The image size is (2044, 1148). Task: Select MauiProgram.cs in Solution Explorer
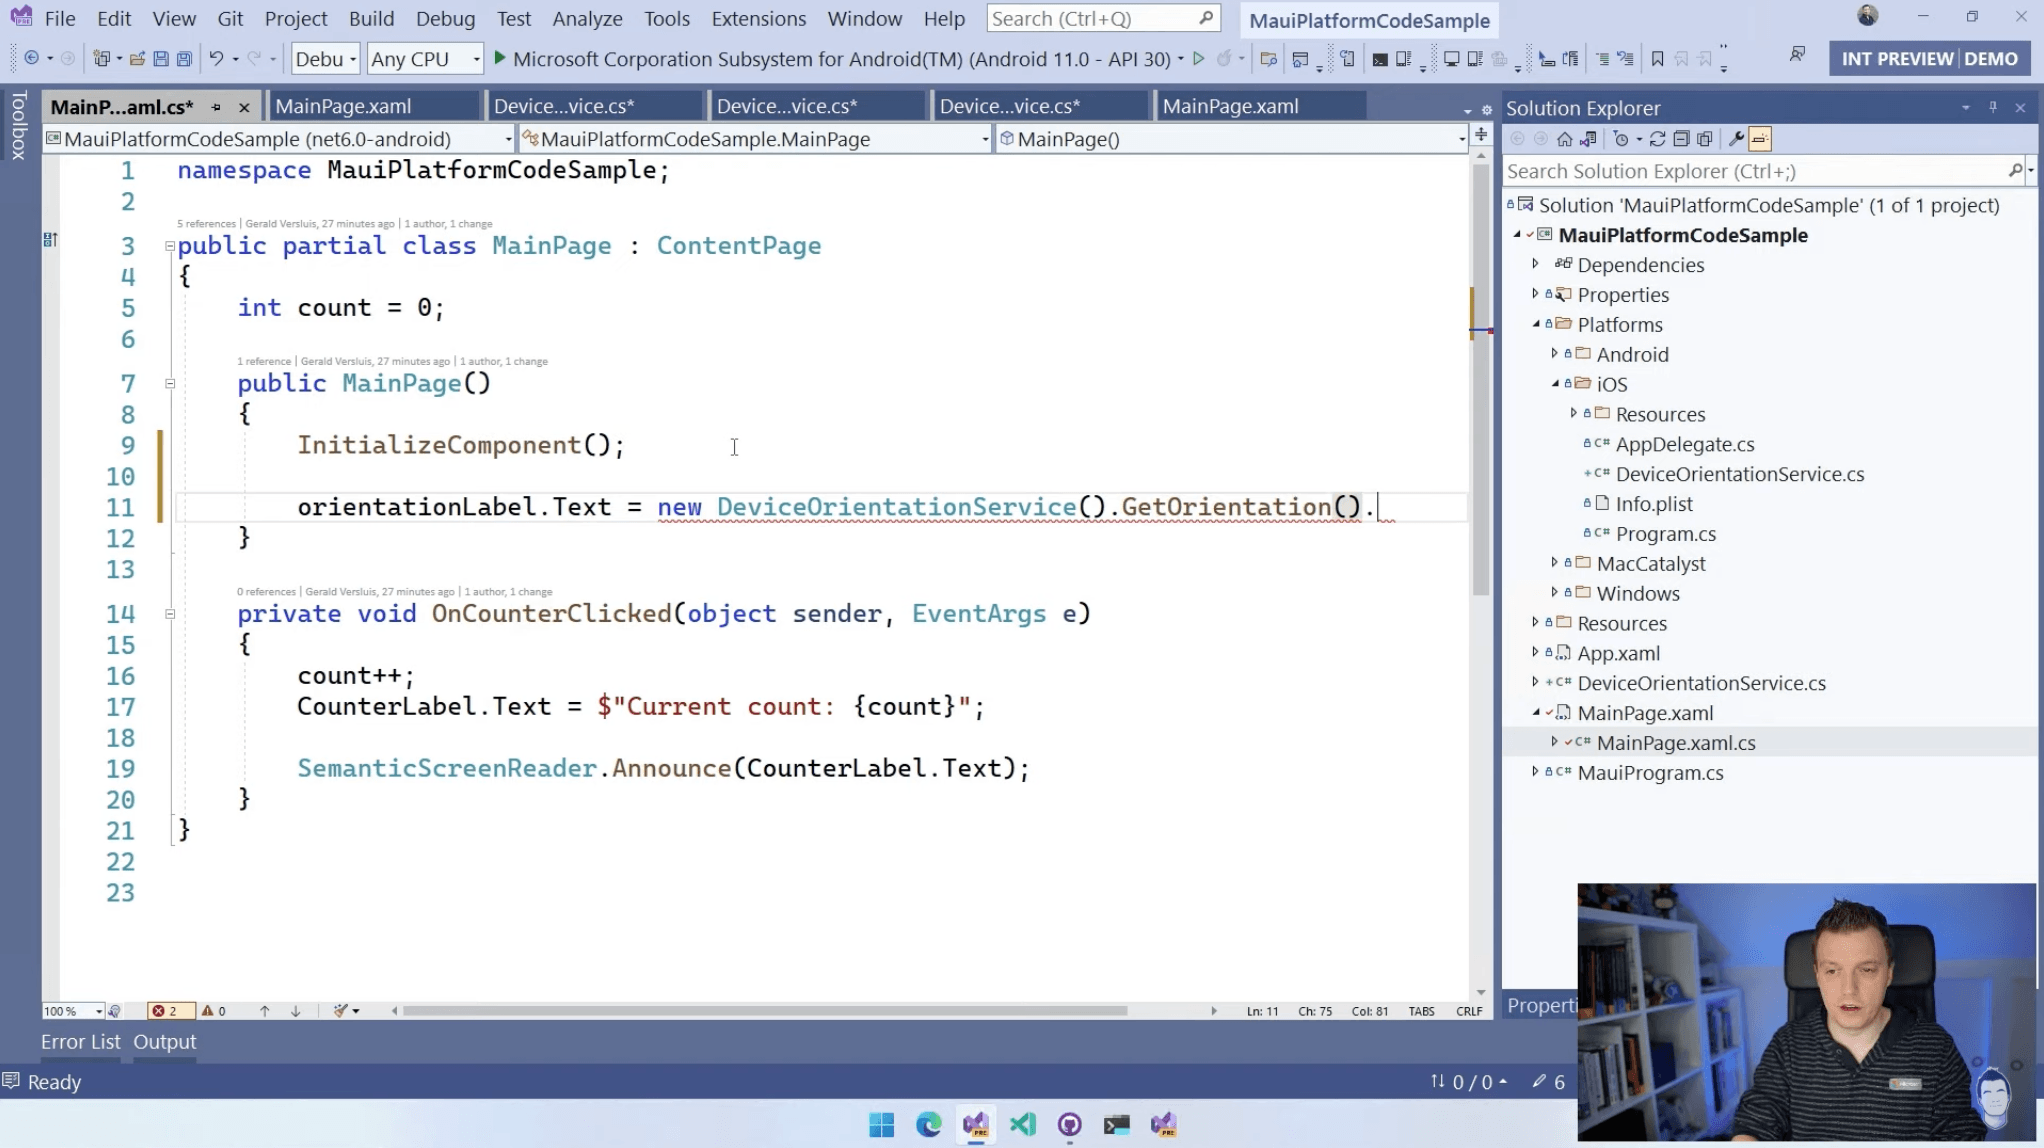[1650, 773]
